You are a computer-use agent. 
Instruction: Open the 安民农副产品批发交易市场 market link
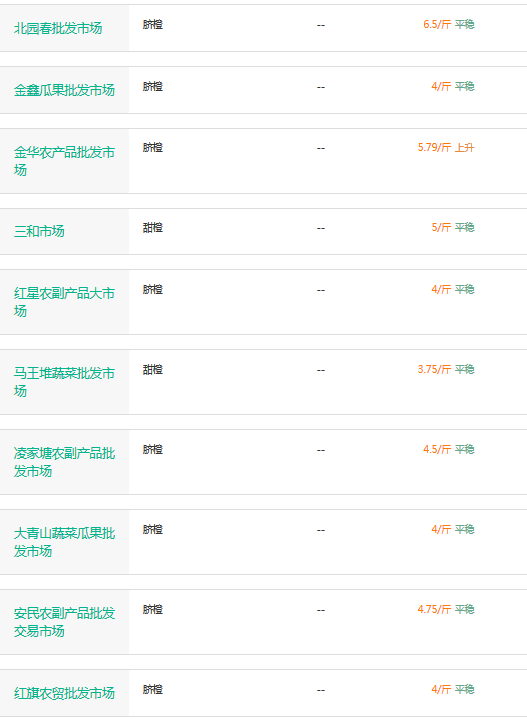coord(64,622)
